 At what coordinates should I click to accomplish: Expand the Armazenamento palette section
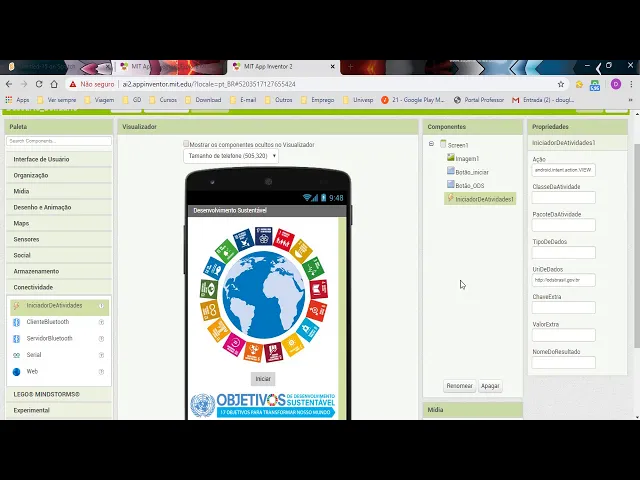pyautogui.click(x=59, y=271)
